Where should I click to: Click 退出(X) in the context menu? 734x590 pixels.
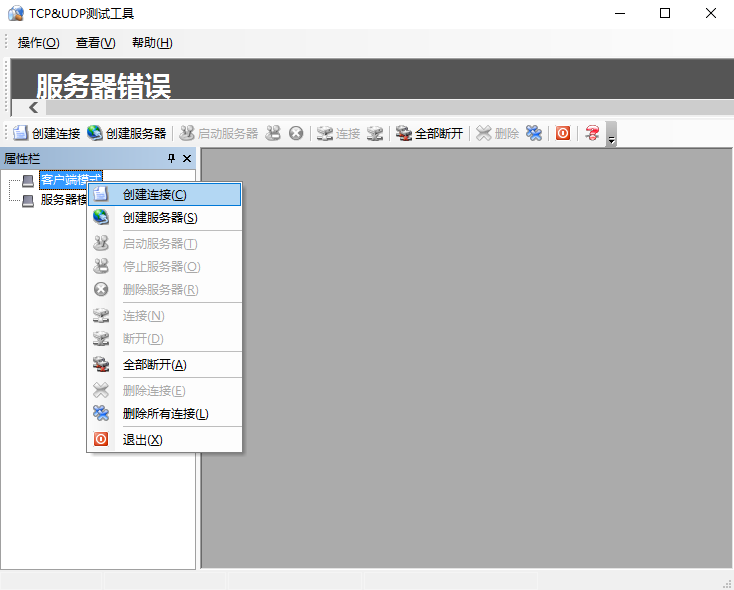[x=142, y=440]
